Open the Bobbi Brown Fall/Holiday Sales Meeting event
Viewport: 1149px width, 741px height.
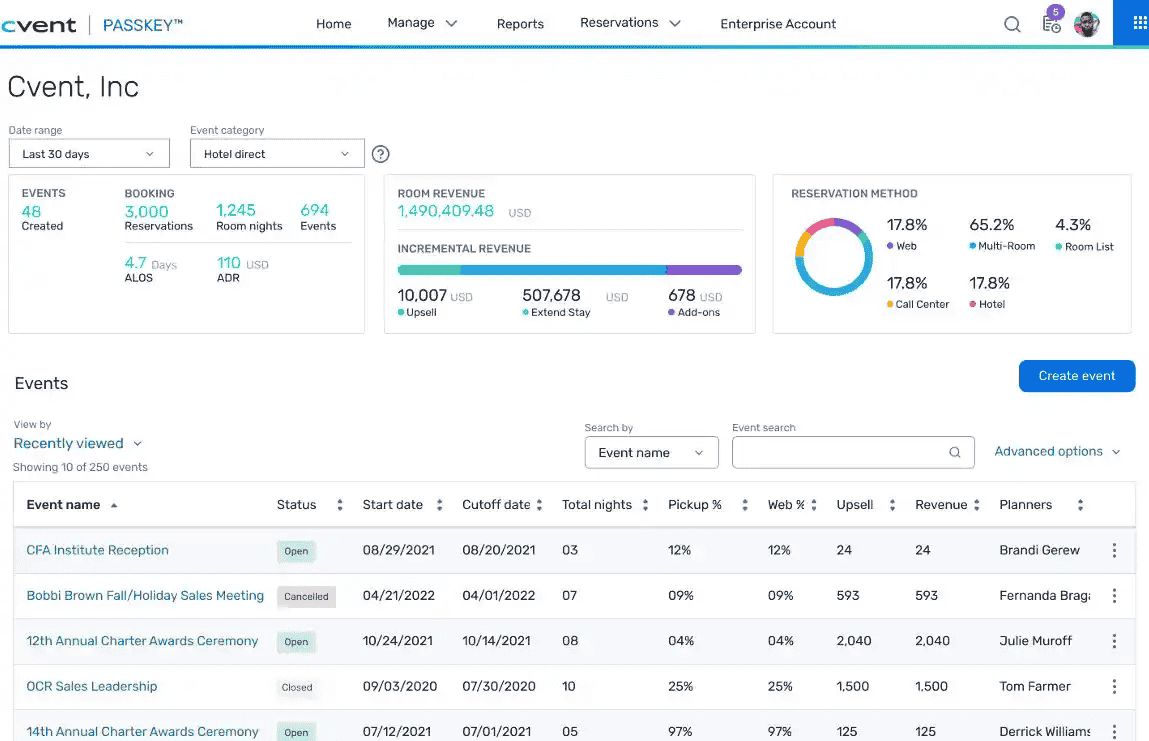click(x=145, y=596)
